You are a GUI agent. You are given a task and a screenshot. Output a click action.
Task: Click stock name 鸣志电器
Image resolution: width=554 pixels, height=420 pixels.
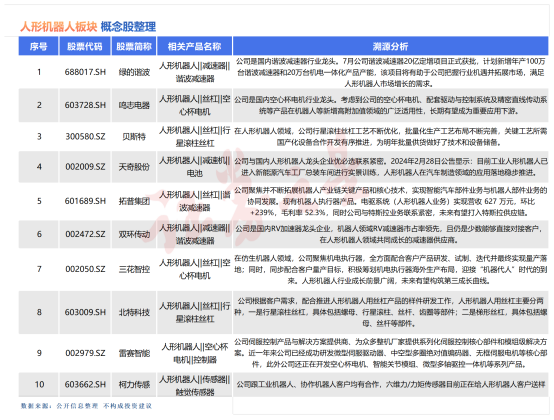[x=134, y=105]
